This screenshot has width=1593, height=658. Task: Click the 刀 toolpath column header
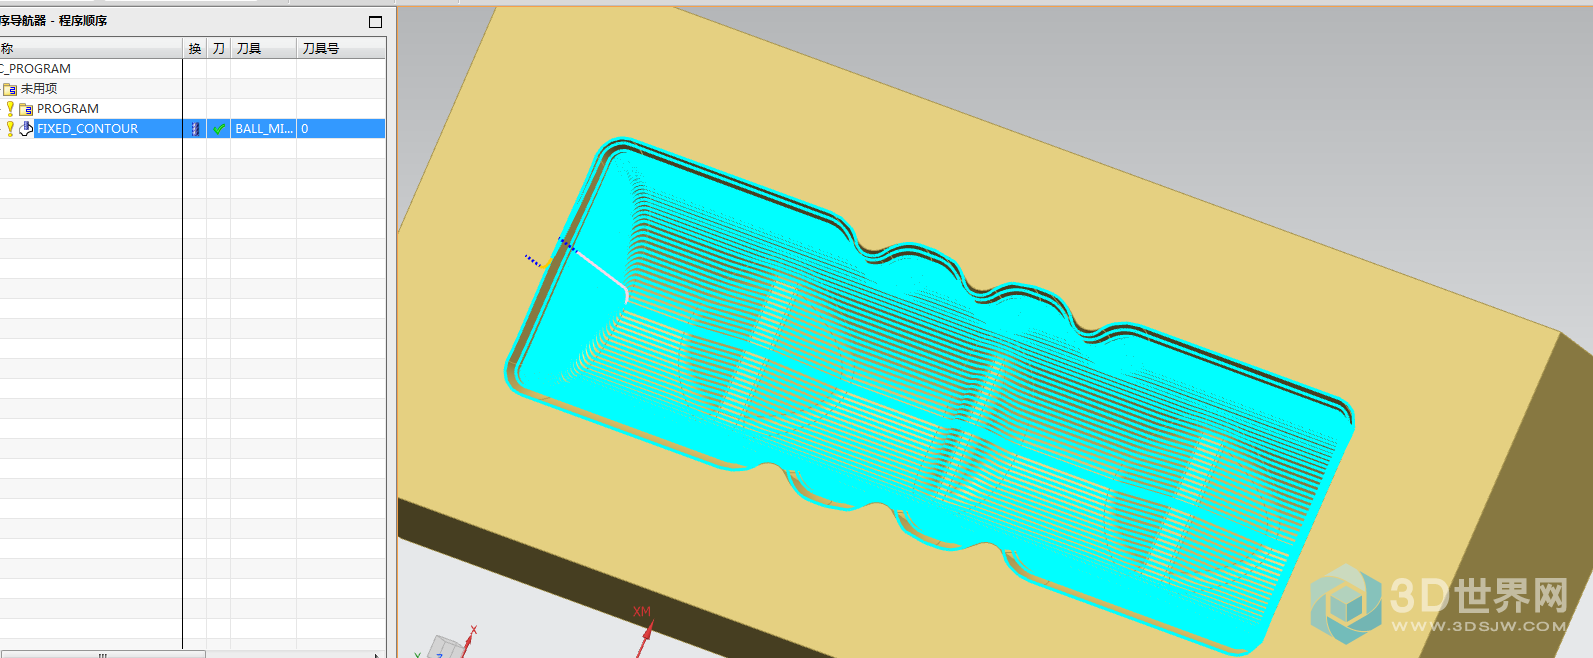click(x=219, y=48)
